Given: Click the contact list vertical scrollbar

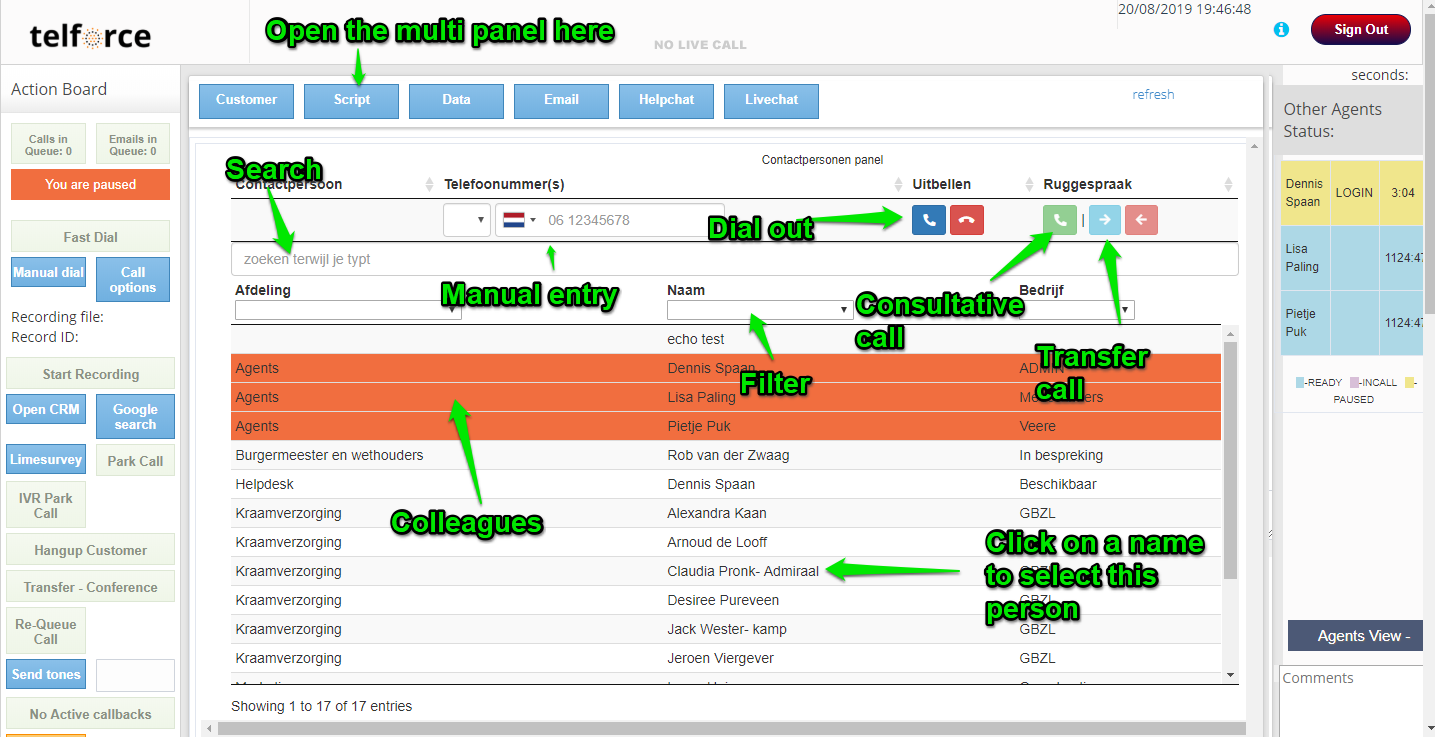Looking at the screenshot, I should 1230,460.
